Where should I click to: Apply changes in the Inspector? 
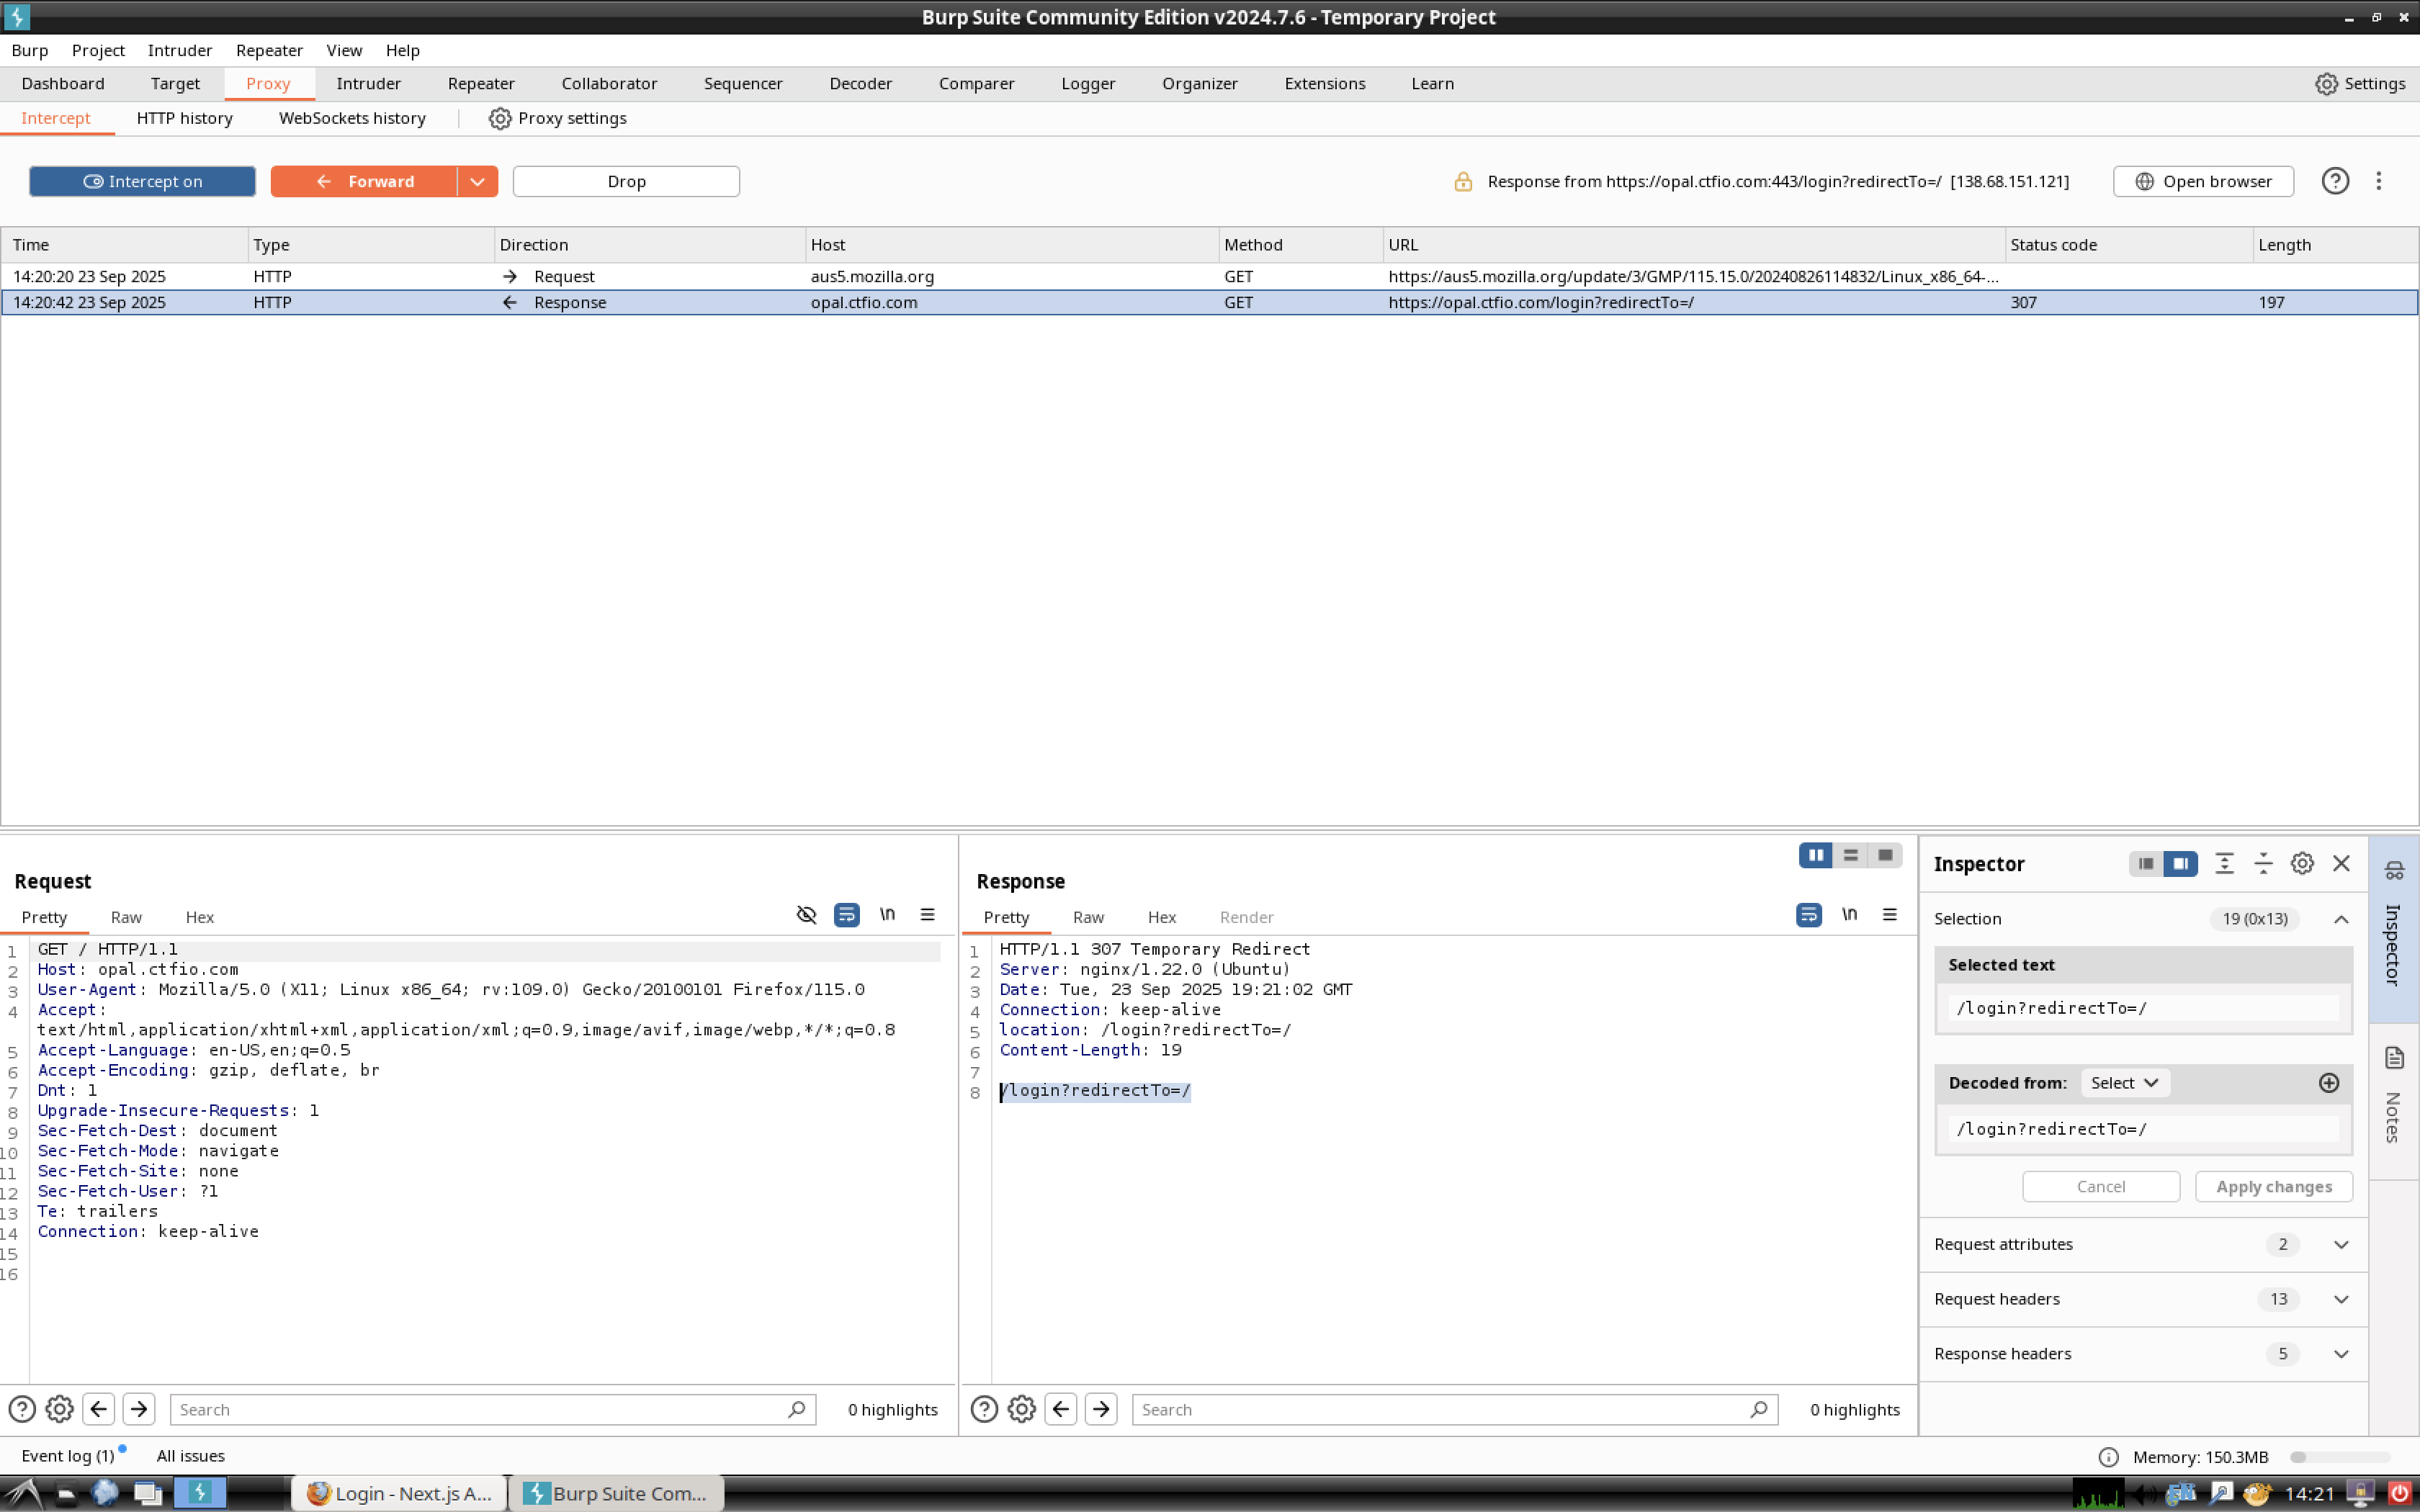click(2274, 1186)
